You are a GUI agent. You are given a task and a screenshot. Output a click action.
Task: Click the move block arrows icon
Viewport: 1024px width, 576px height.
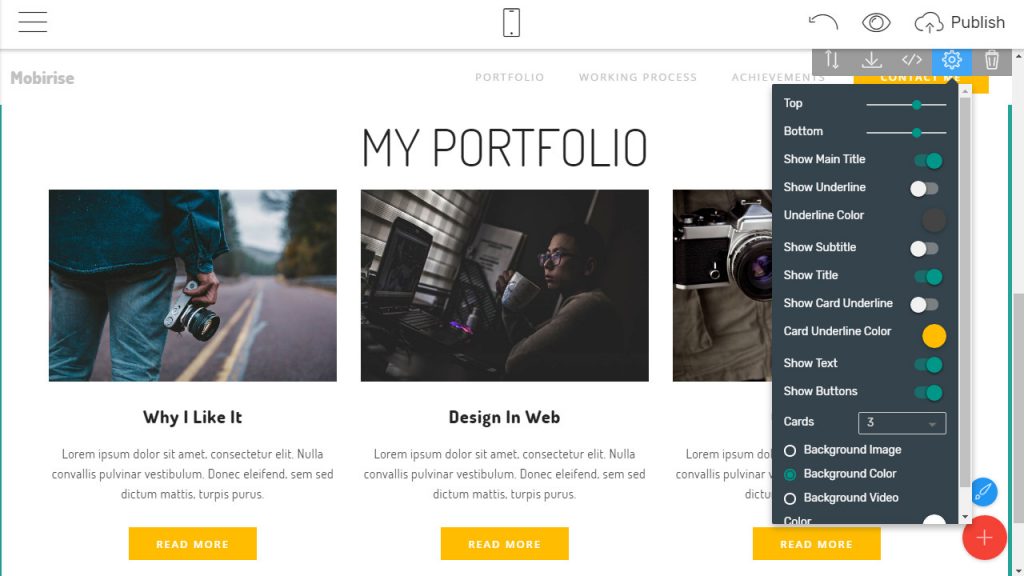pyautogui.click(x=831, y=60)
